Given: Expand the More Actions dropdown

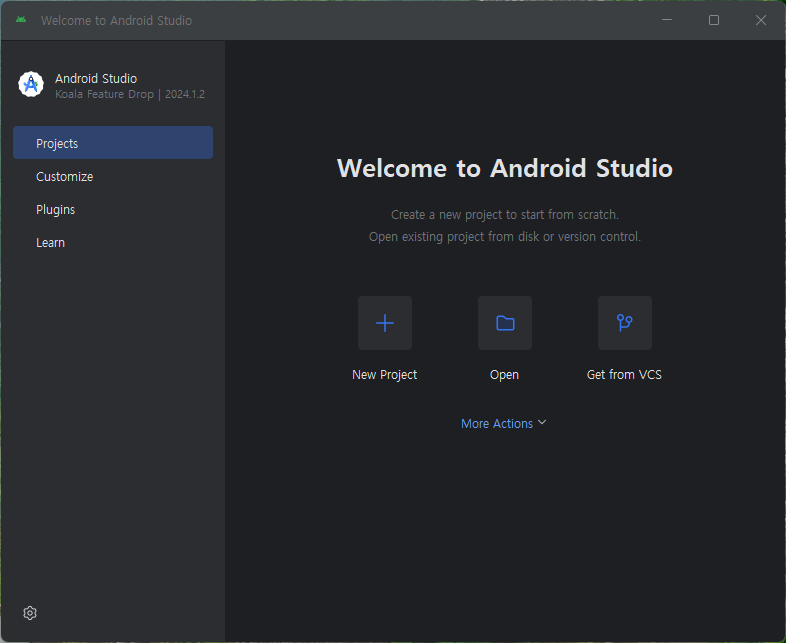Looking at the screenshot, I should [x=503, y=423].
